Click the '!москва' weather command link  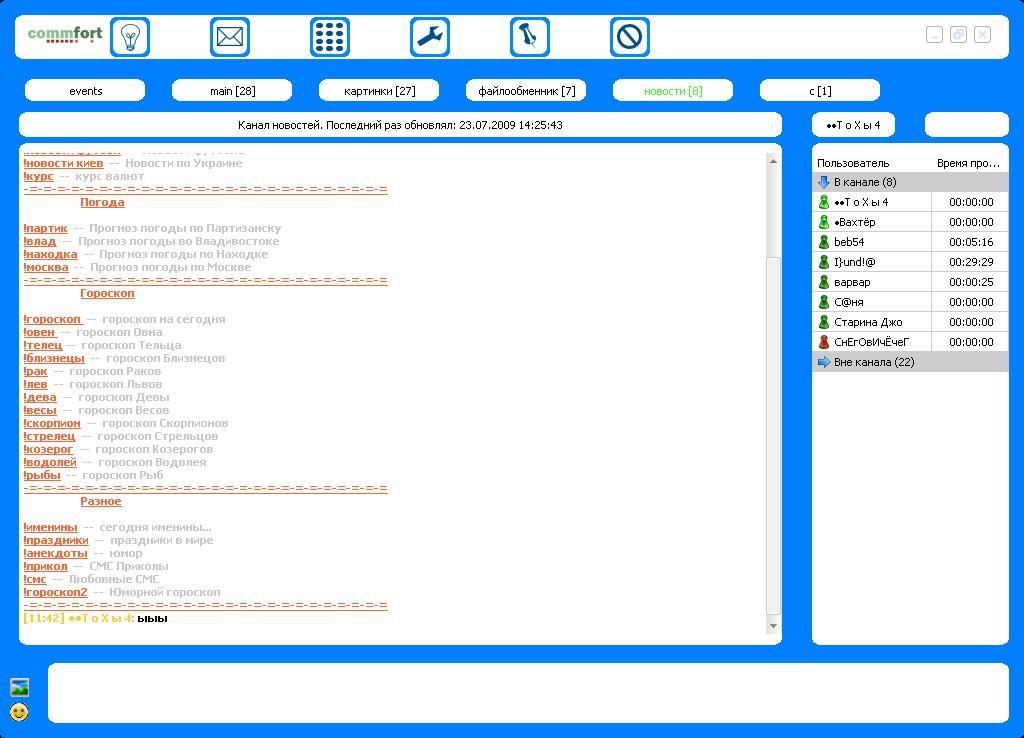(x=46, y=267)
